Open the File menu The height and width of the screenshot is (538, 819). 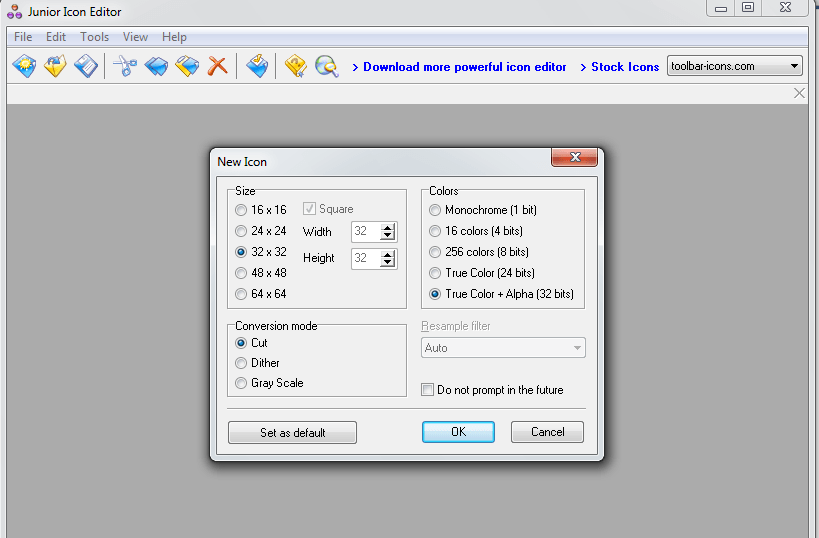tap(23, 37)
